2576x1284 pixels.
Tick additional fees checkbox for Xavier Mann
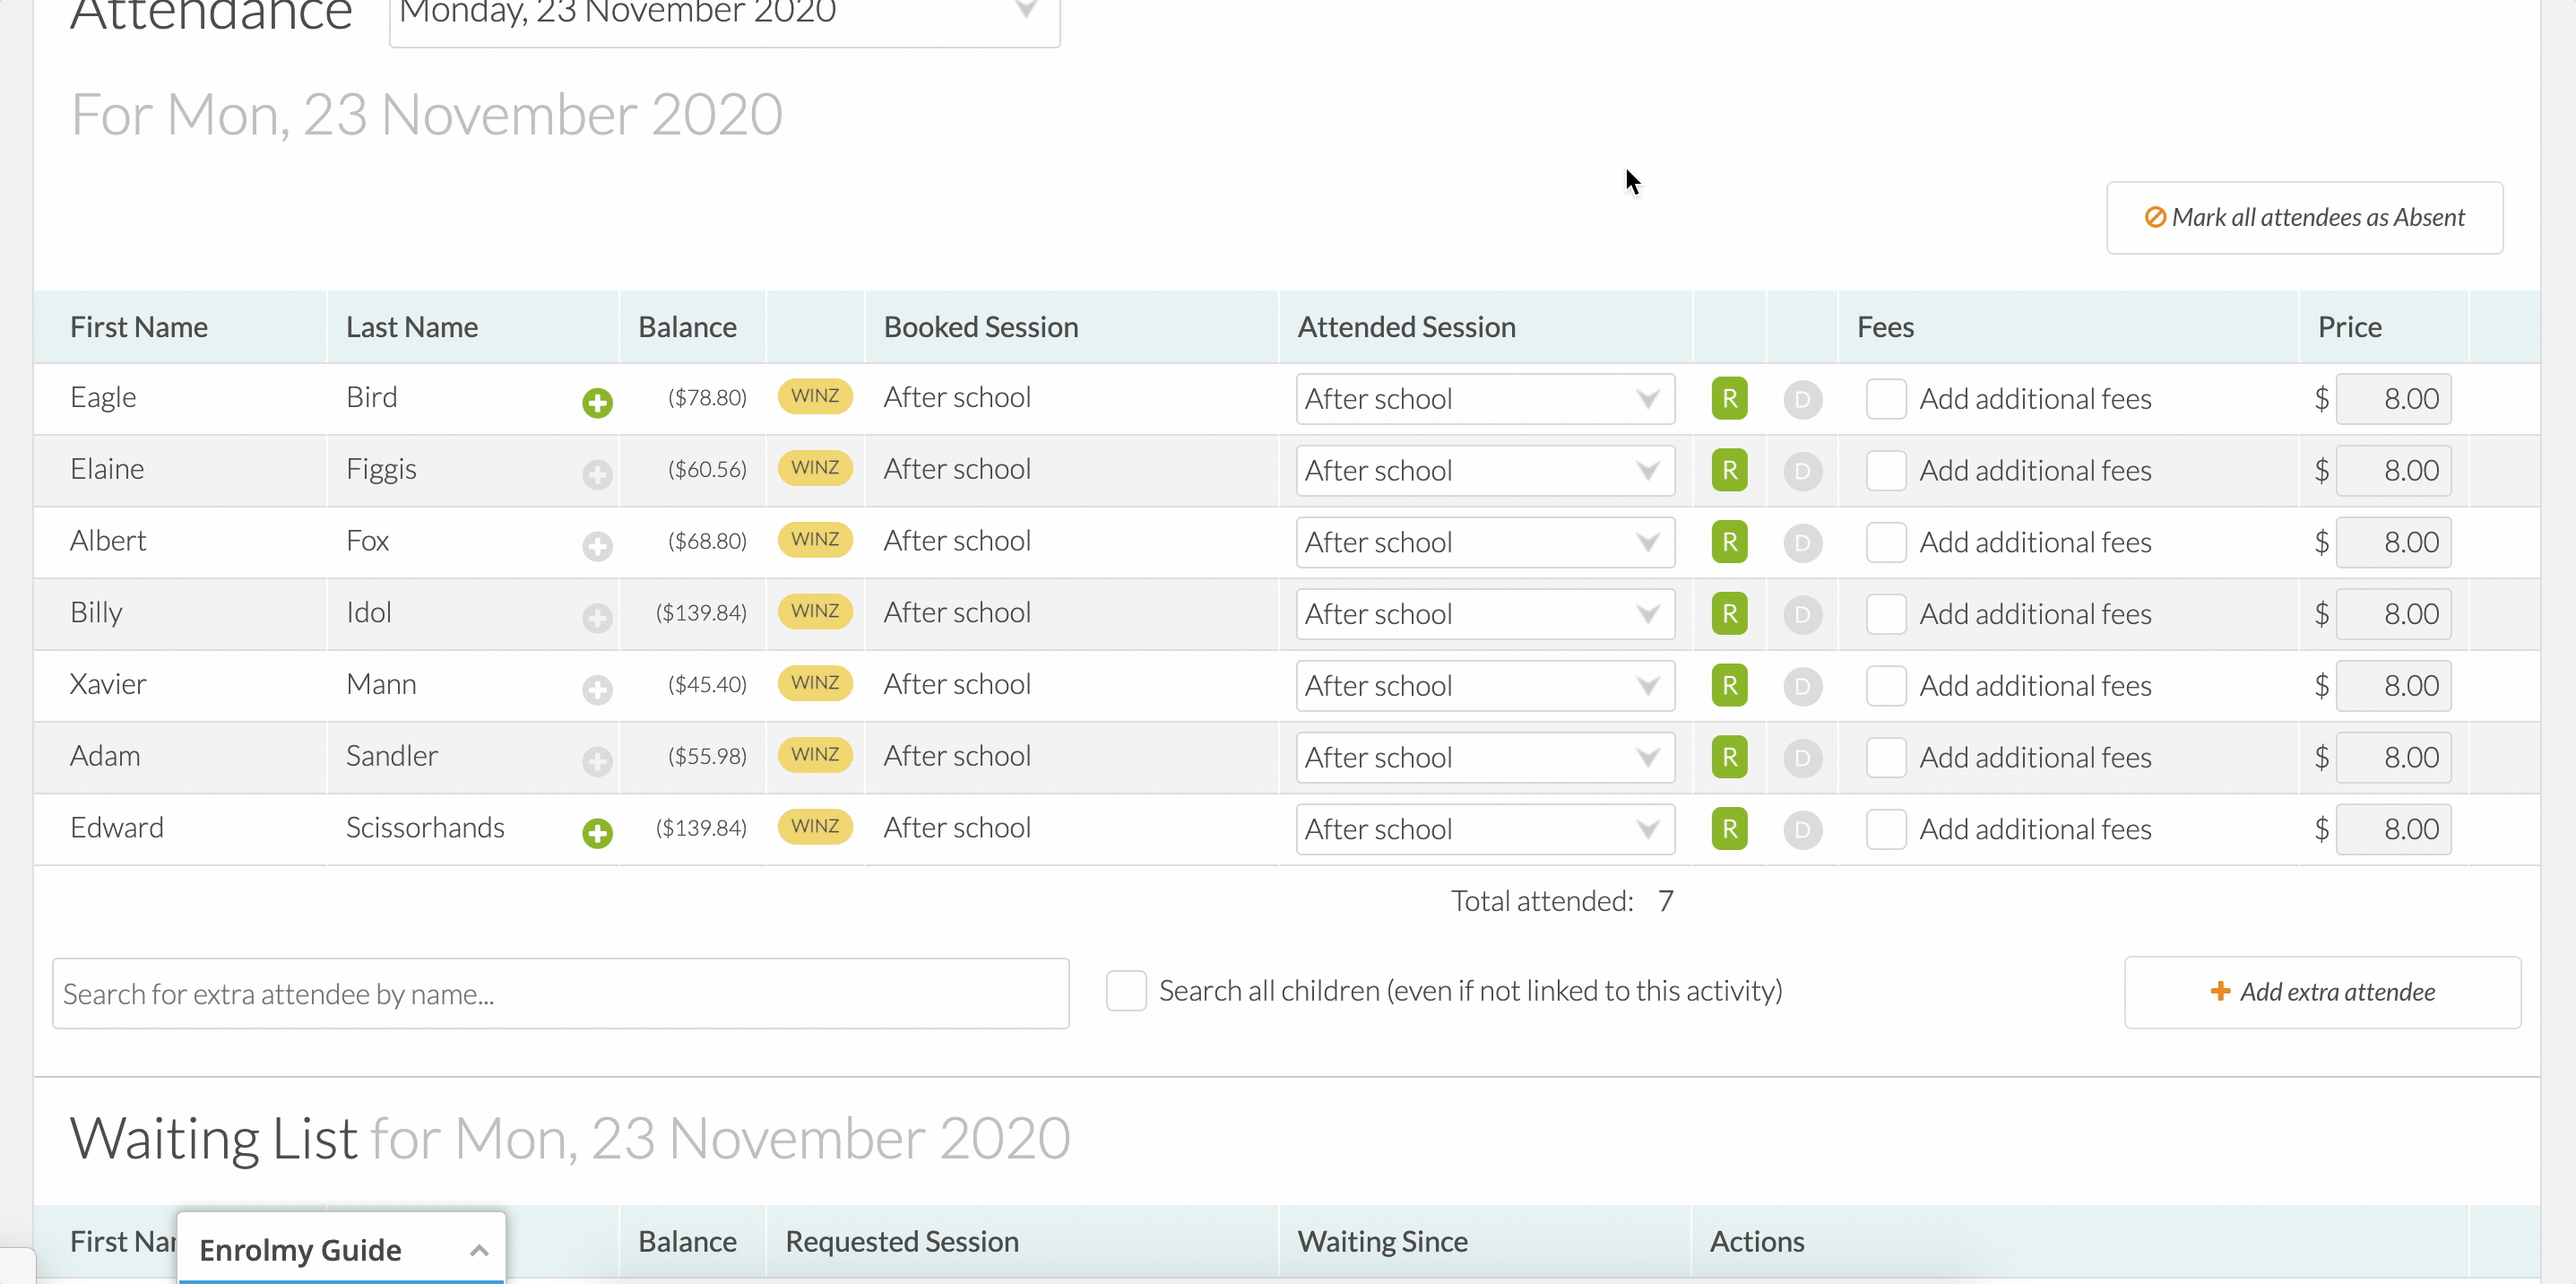(x=1886, y=685)
